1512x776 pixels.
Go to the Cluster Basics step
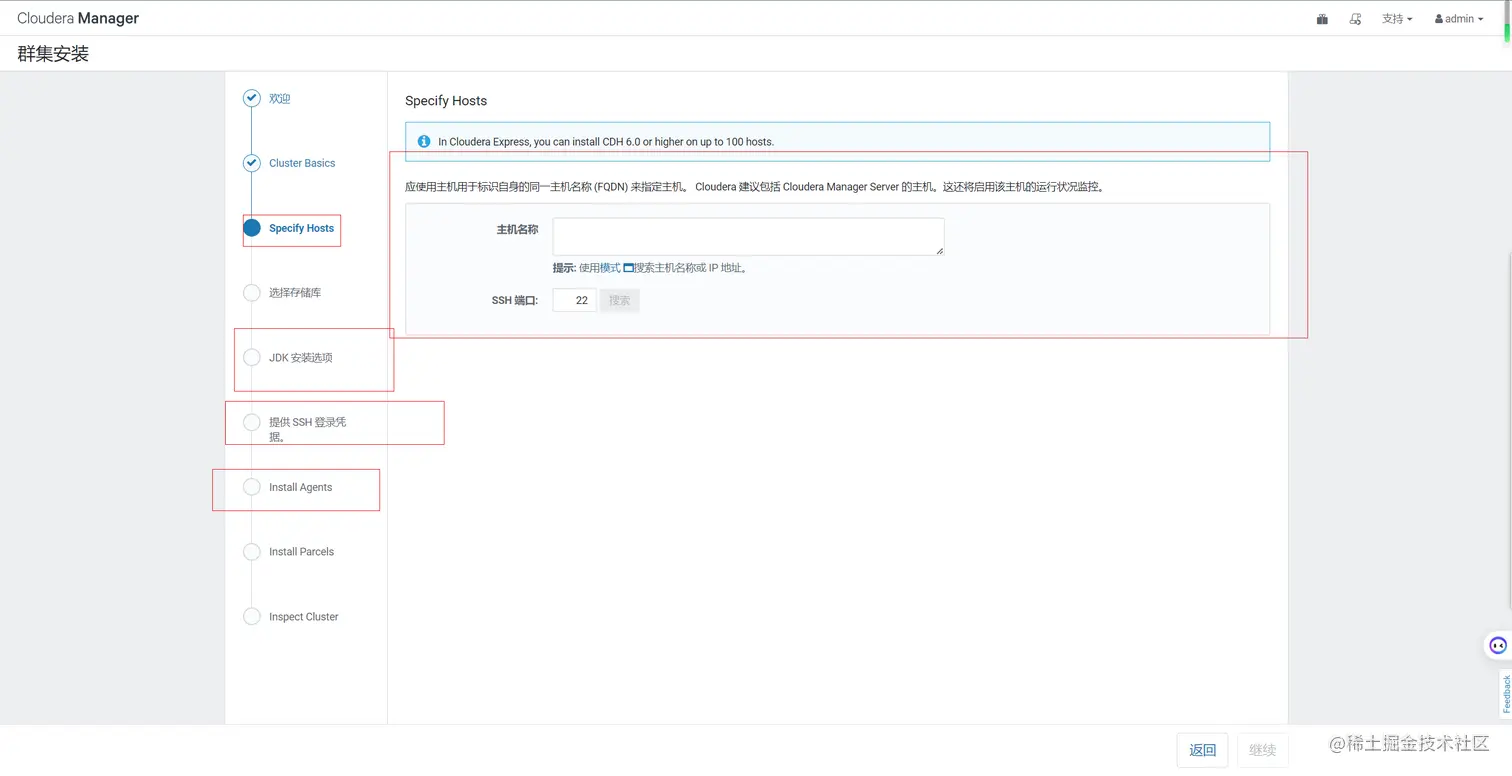302,163
